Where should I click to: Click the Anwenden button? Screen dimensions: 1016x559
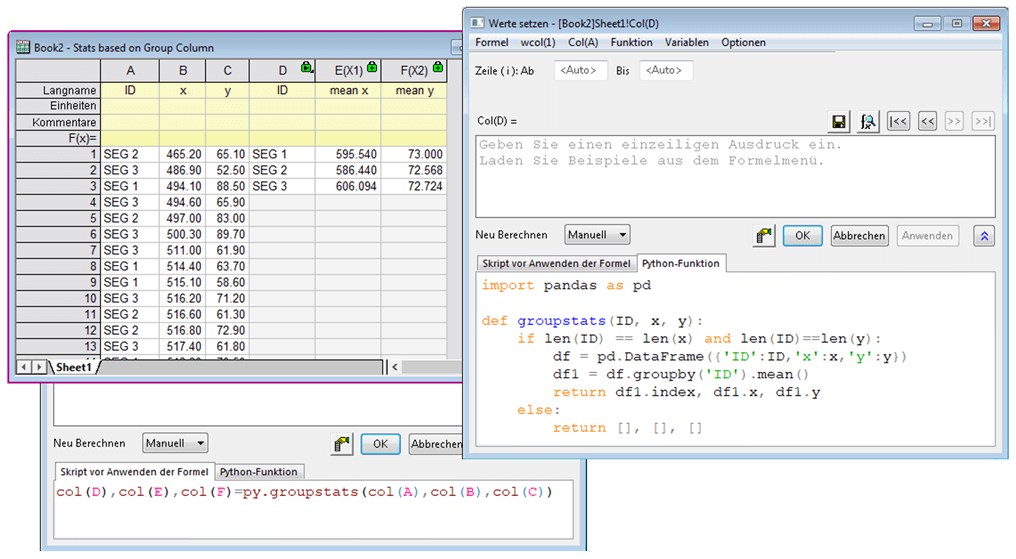point(927,236)
